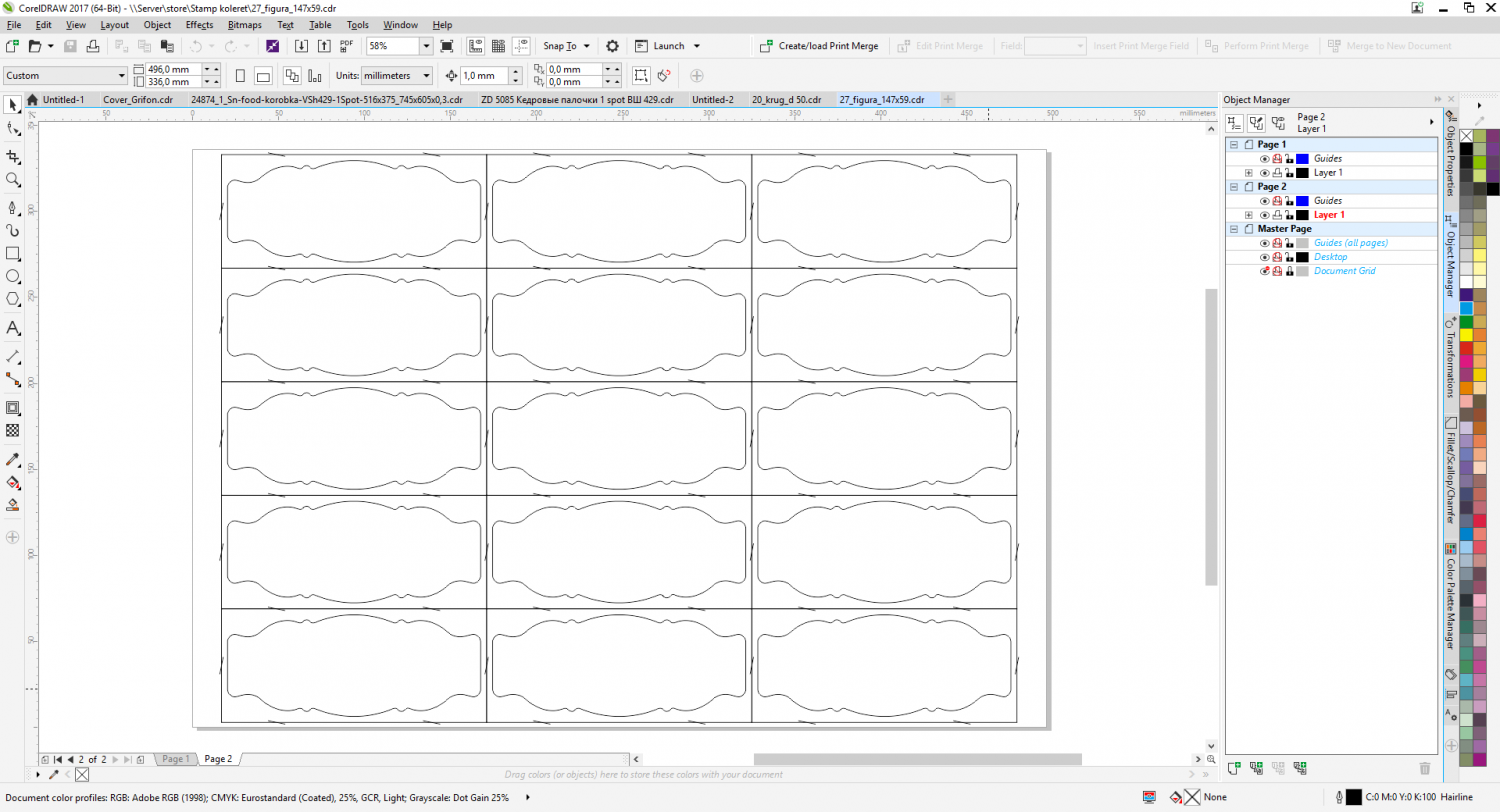Select the Ellipse tool

click(x=13, y=276)
